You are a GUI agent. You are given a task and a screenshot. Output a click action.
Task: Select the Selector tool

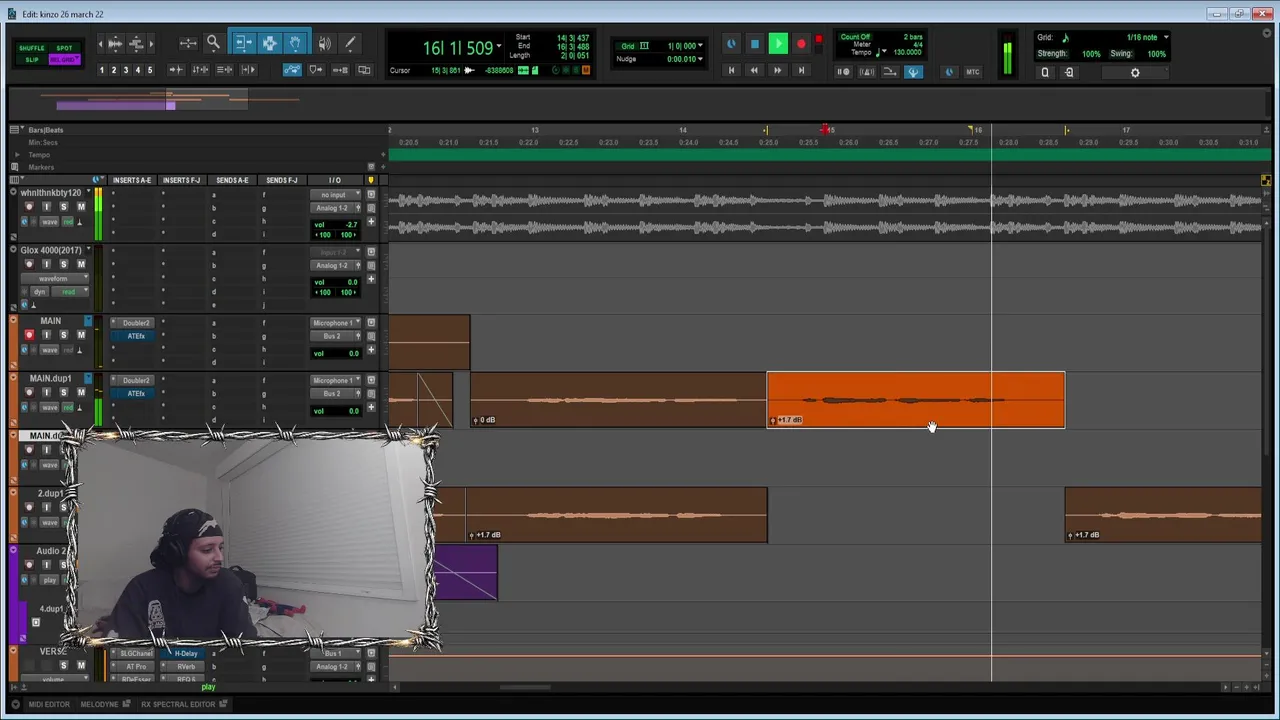click(269, 43)
